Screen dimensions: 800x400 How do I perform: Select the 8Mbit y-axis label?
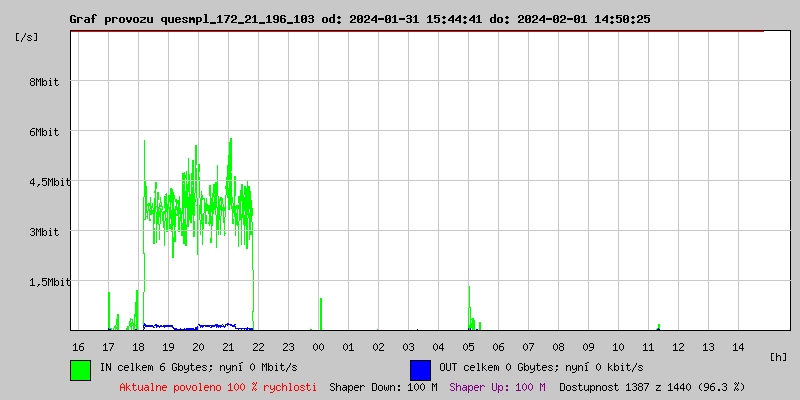(x=44, y=82)
